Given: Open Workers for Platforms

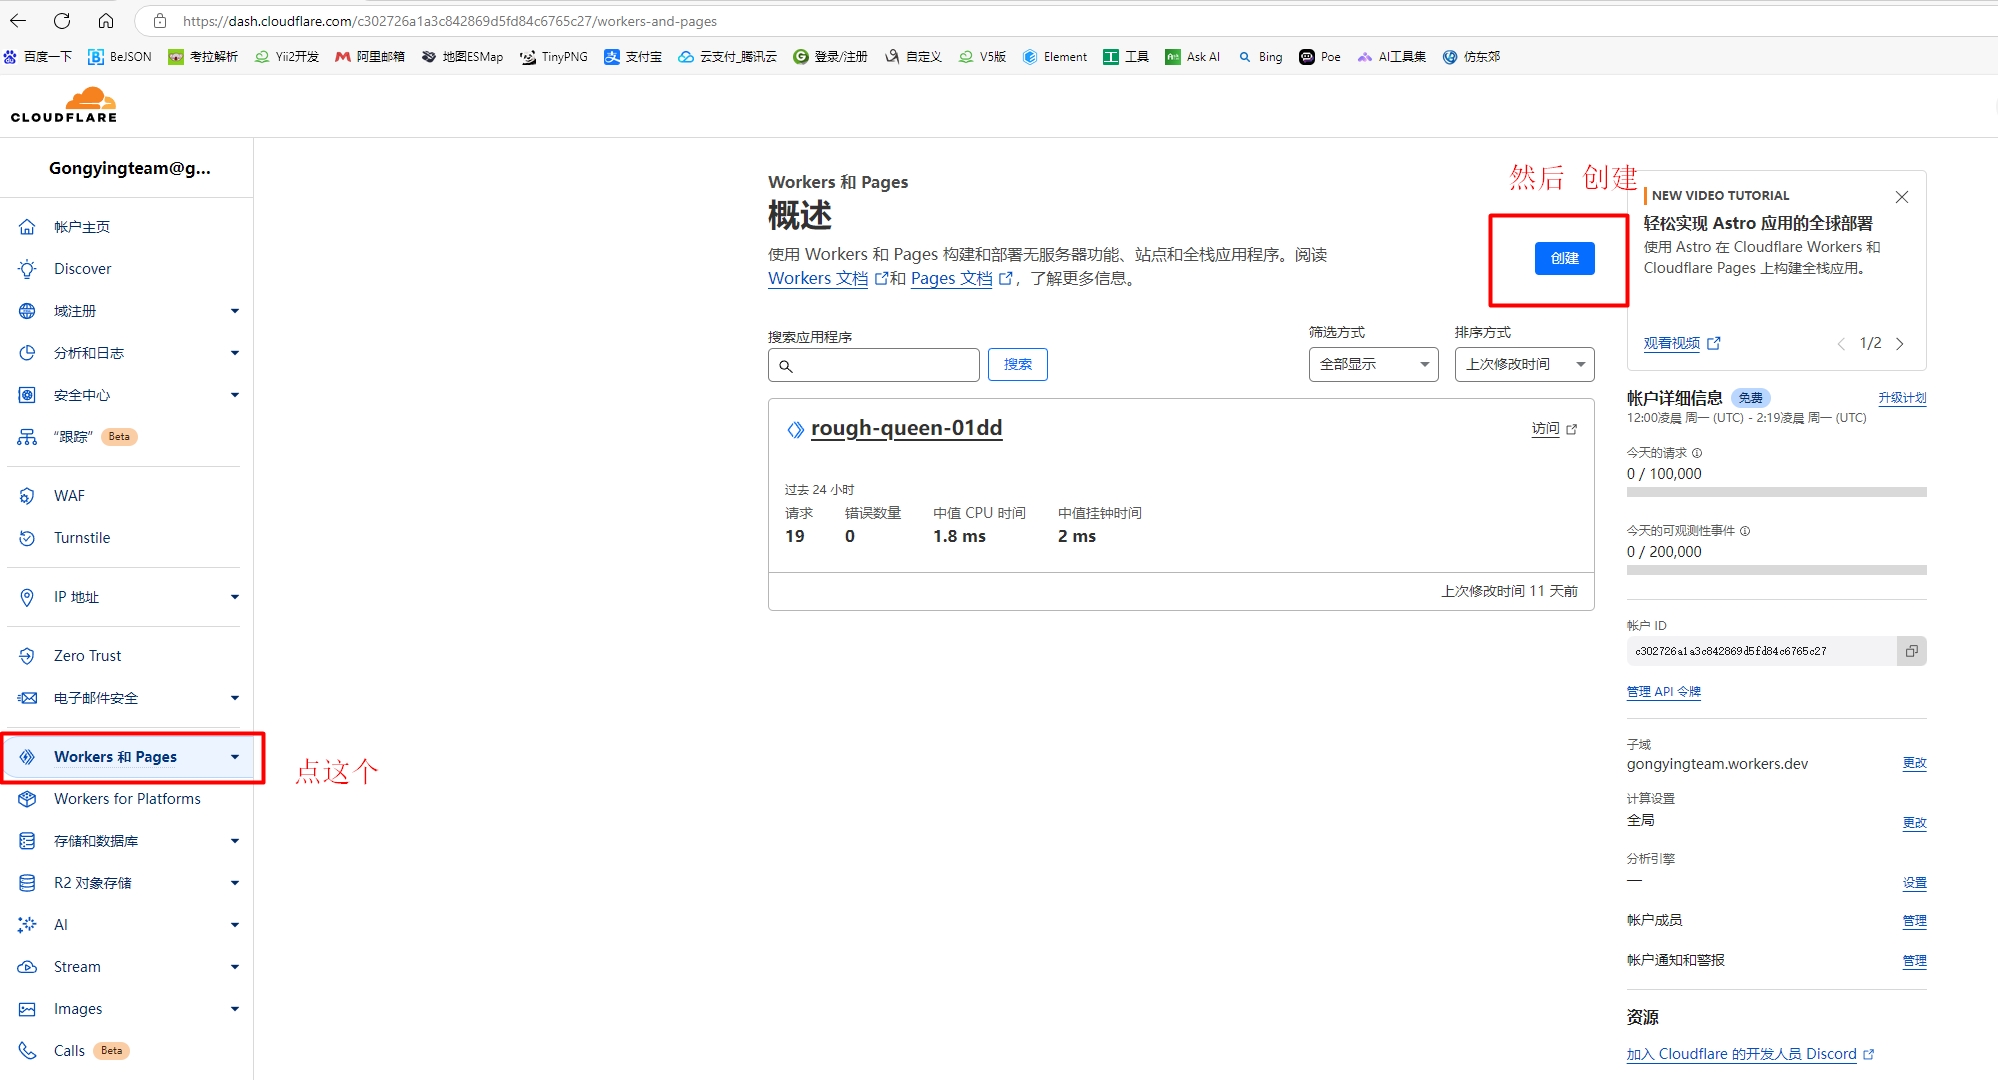Looking at the screenshot, I should pyautogui.click(x=125, y=799).
